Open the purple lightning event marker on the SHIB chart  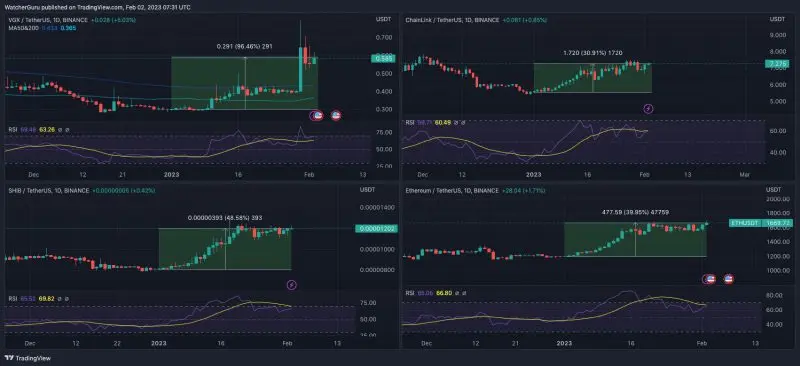pyautogui.click(x=291, y=285)
